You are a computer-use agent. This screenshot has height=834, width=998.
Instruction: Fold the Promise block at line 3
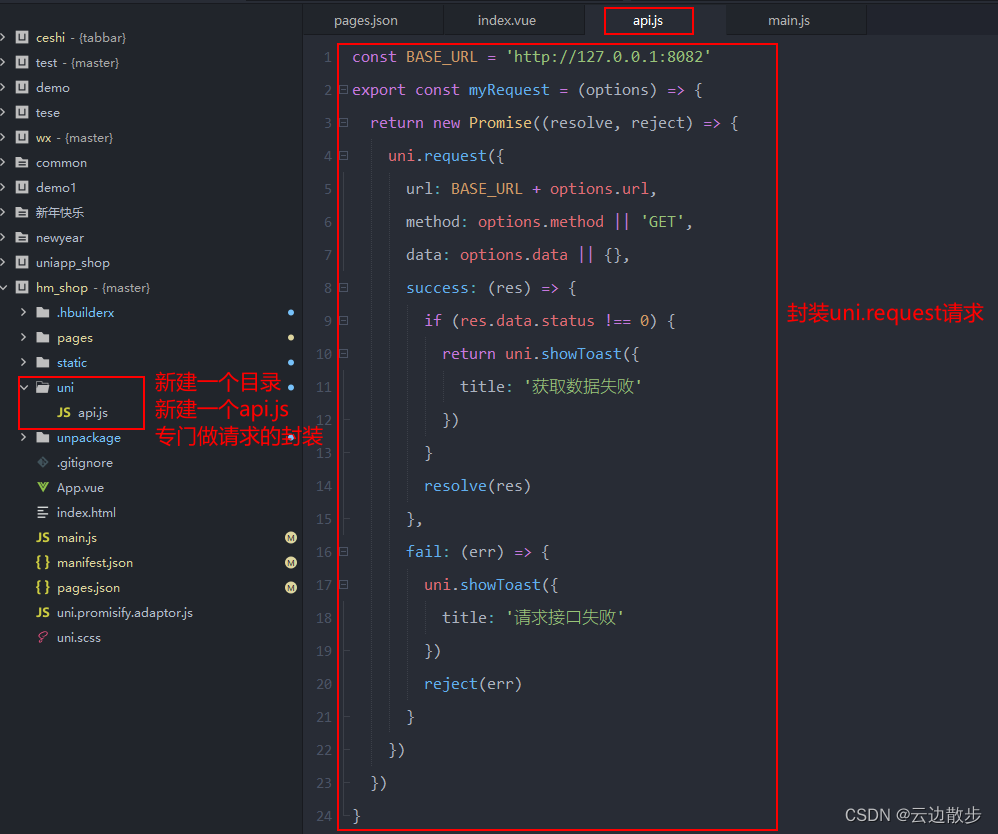[344, 123]
